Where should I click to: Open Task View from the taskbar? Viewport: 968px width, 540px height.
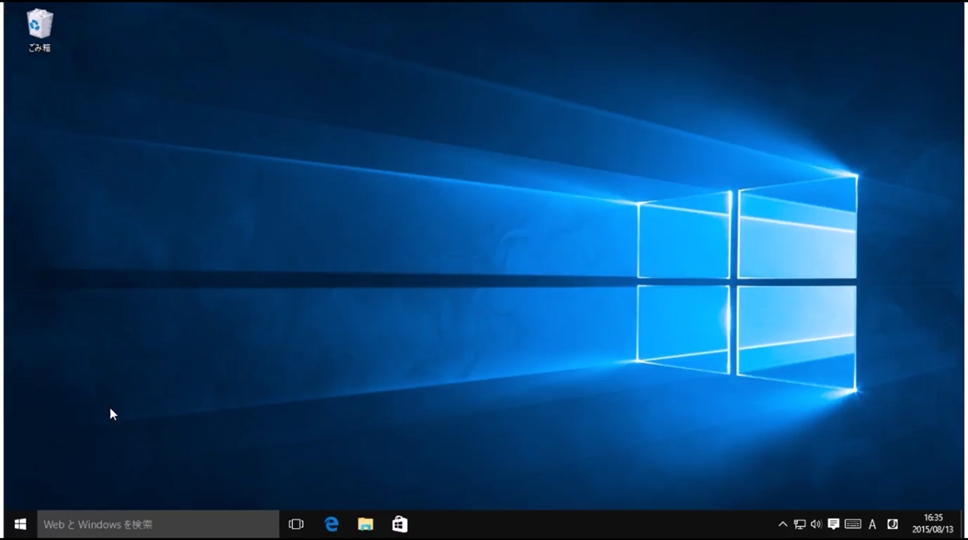tap(296, 524)
